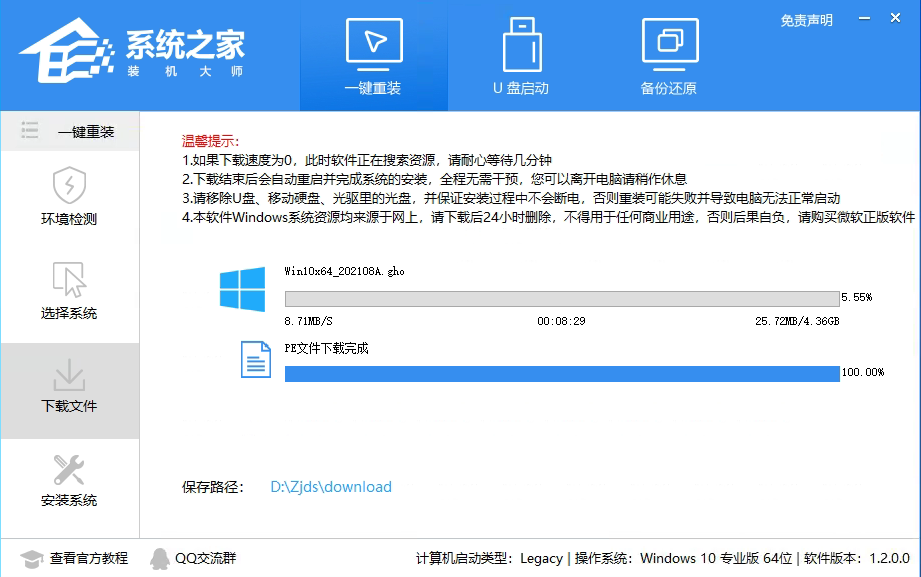Click the Windows logo beside the GHO download

click(243, 290)
